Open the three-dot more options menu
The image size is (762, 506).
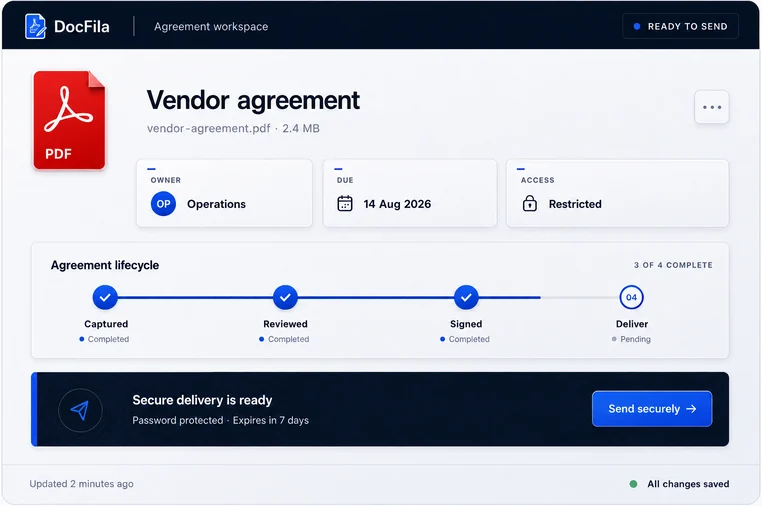[711, 107]
